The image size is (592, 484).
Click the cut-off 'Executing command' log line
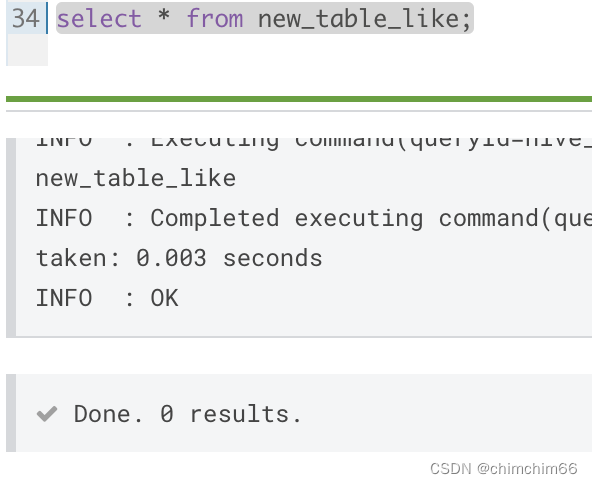click(x=313, y=144)
